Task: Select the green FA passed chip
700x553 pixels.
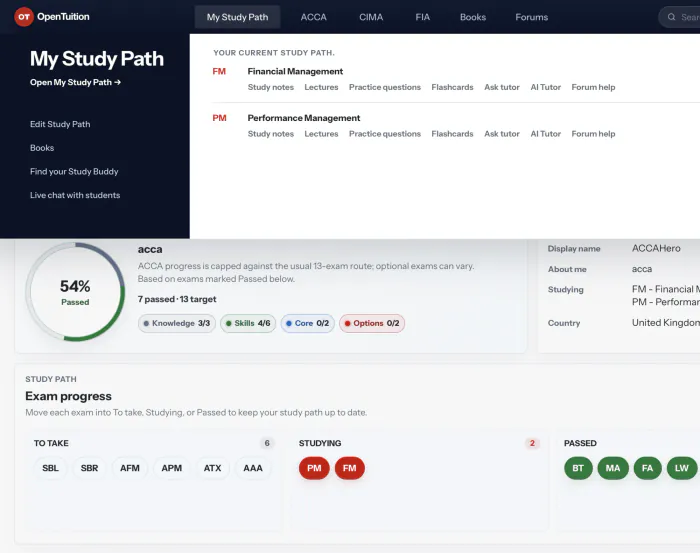Action: pyautogui.click(x=647, y=468)
